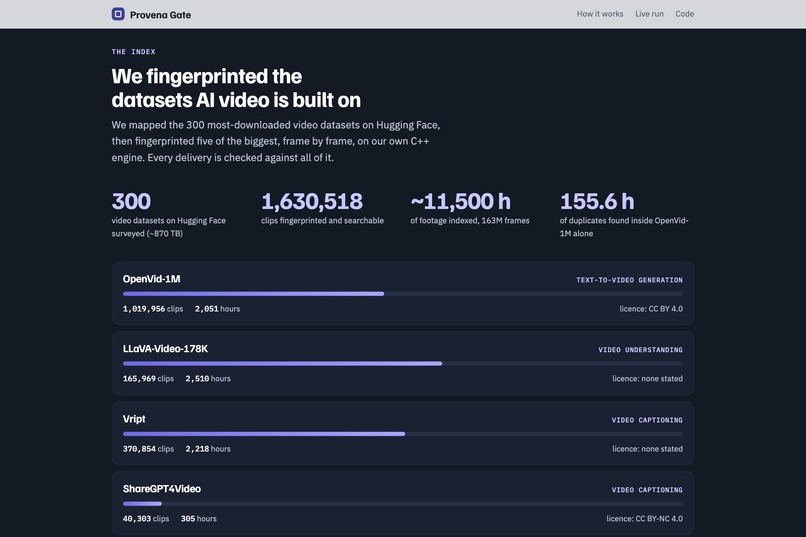Go to the Live run section

[649, 14]
